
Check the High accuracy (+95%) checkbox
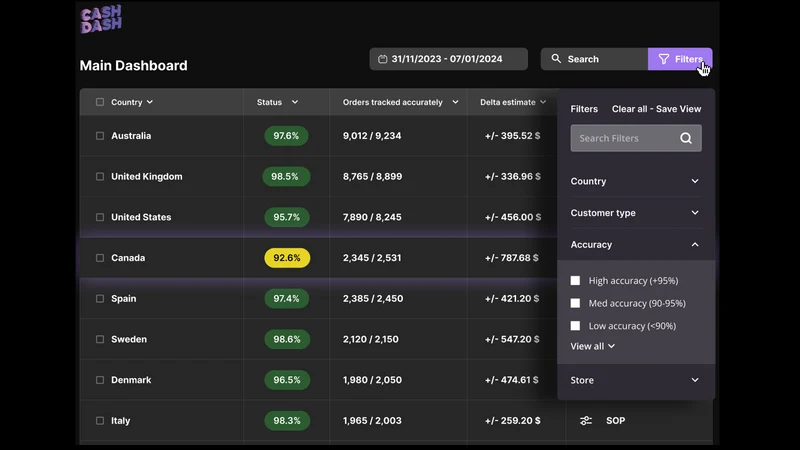(x=575, y=281)
